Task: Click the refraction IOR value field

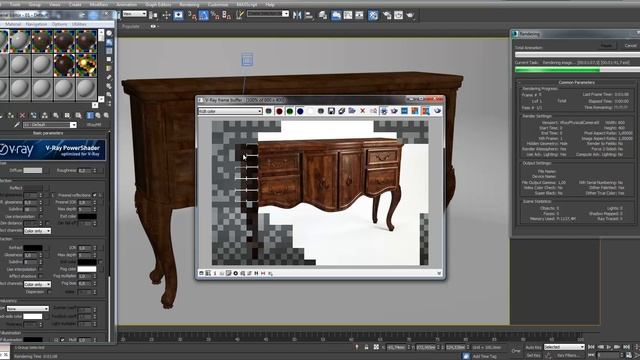Action: coord(84,247)
